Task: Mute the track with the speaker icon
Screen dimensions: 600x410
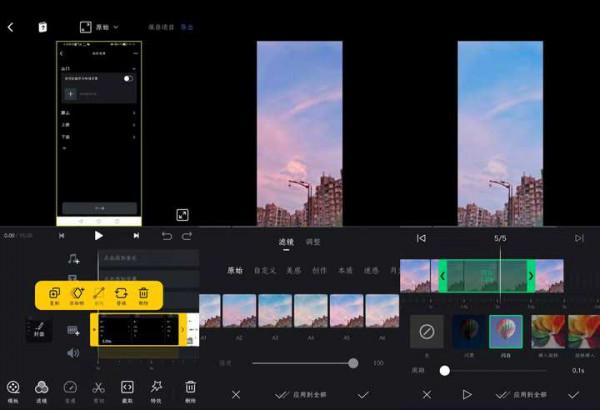Action: click(73, 353)
